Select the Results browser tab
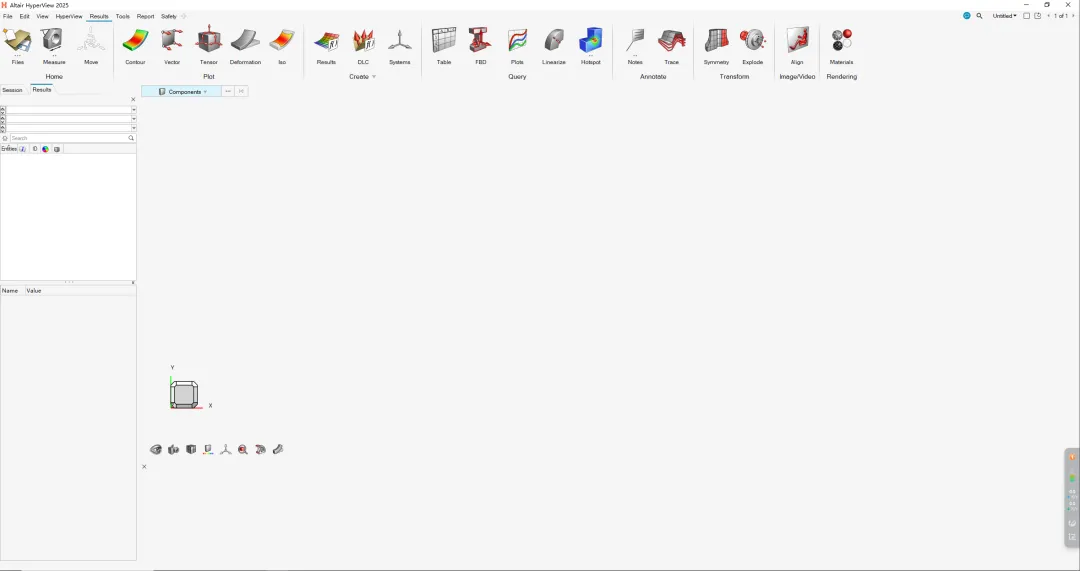 point(42,90)
